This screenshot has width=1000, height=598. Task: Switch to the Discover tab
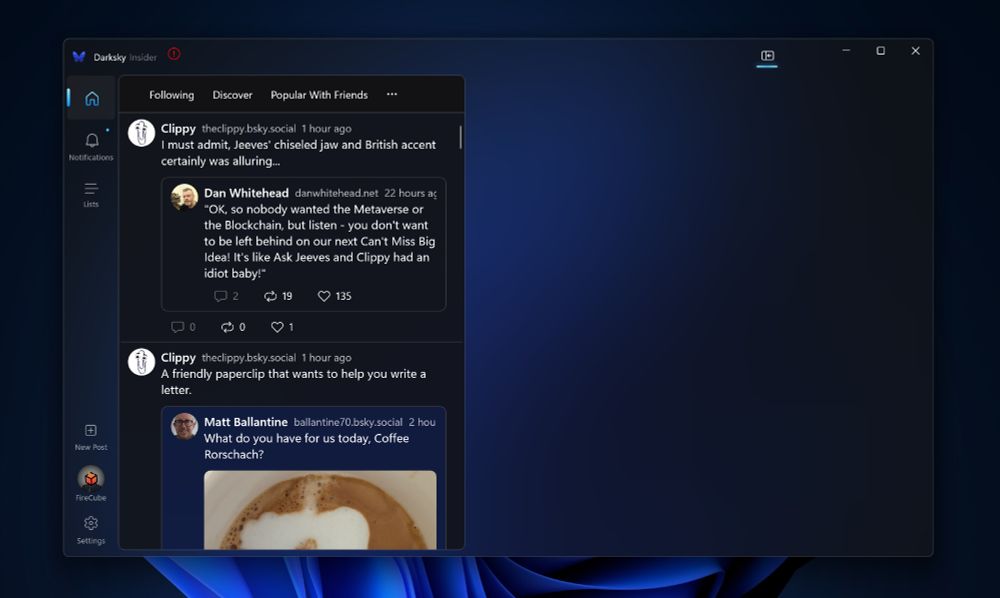(232, 95)
